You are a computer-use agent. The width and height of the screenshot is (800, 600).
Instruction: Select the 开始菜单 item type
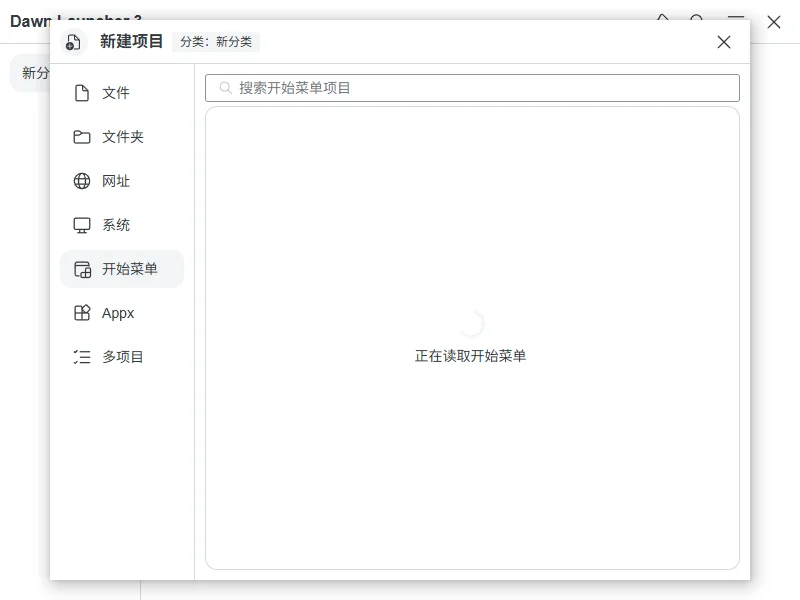[x=122, y=269]
